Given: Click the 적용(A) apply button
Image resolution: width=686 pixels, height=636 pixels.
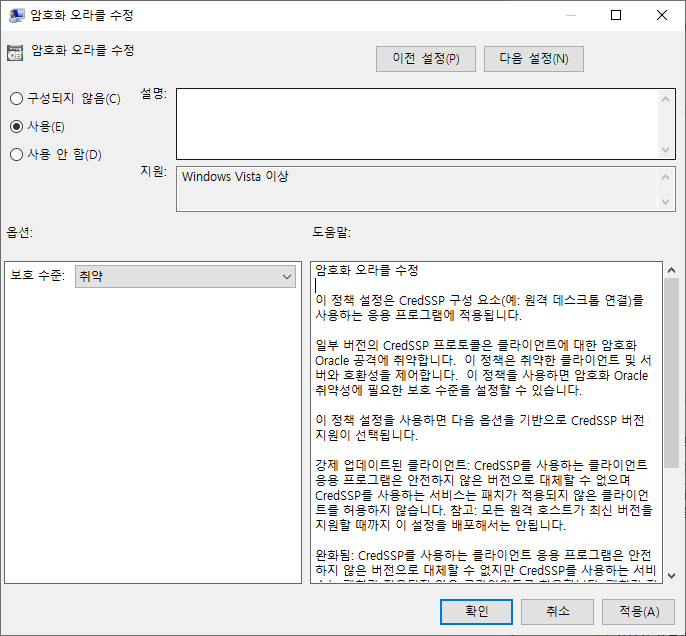Looking at the screenshot, I should pyautogui.click(x=639, y=612).
